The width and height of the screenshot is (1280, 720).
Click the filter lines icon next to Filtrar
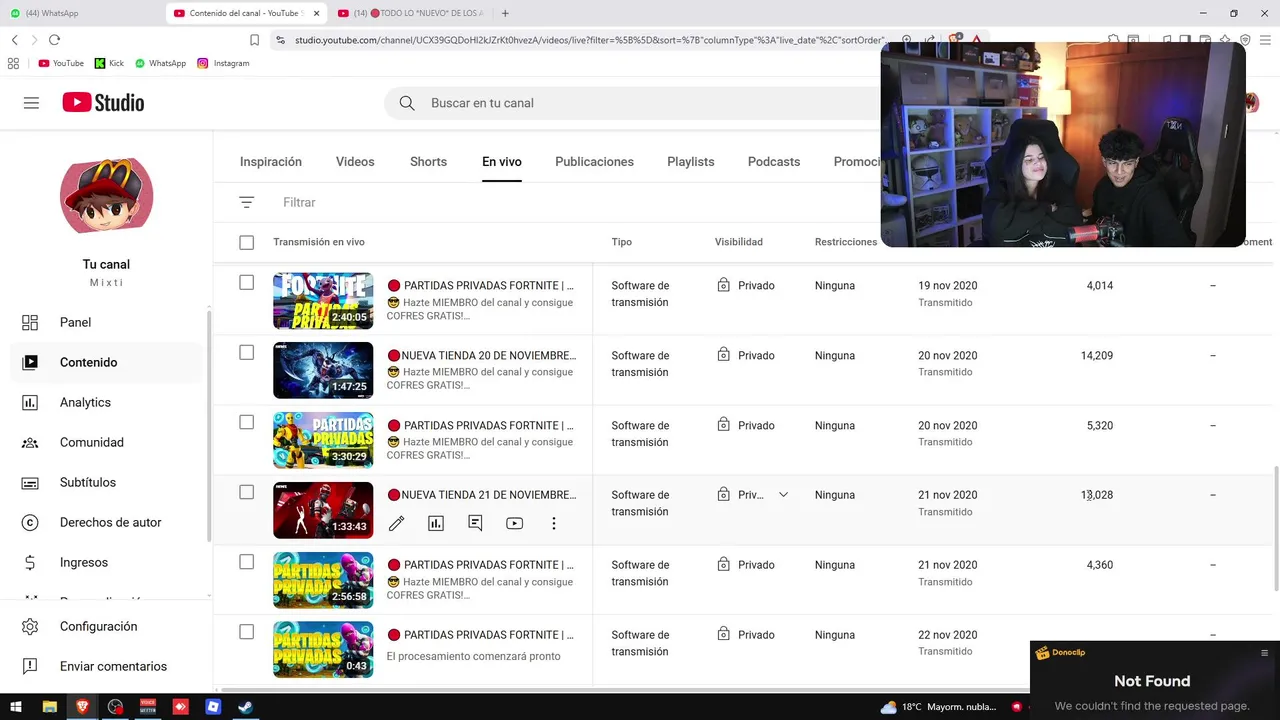[x=247, y=202]
